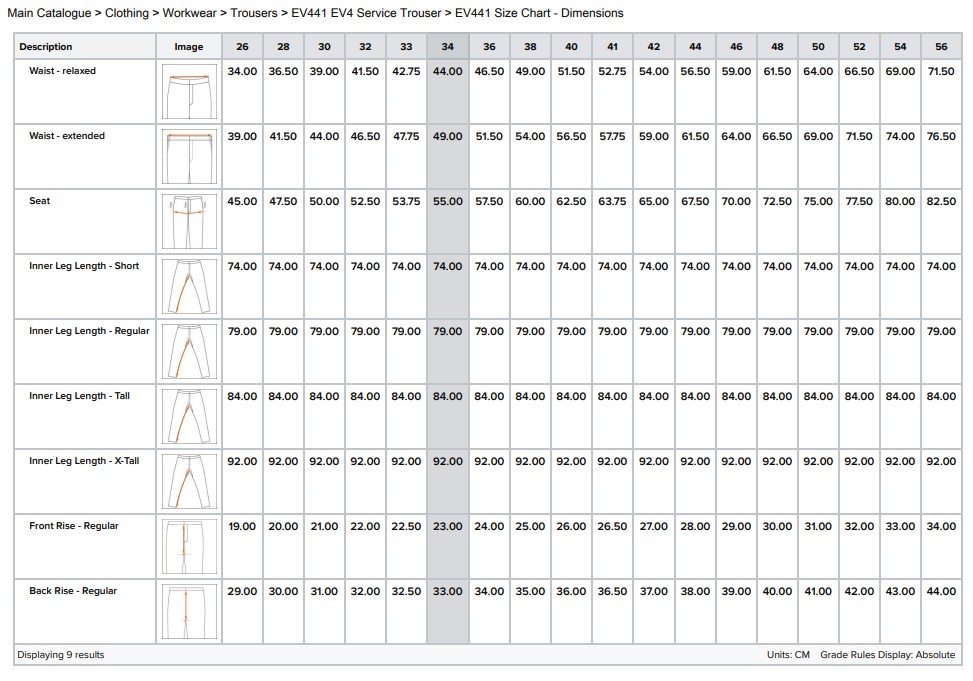The width and height of the screenshot is (973, 681).
Task: View the Inner Leg Length - Tall diagram
Action: [x=189, y=416]
